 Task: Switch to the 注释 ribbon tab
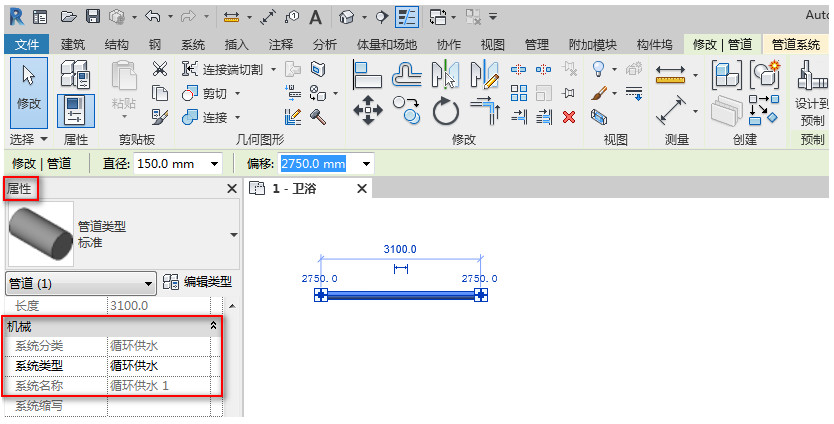tap(280, 45)
